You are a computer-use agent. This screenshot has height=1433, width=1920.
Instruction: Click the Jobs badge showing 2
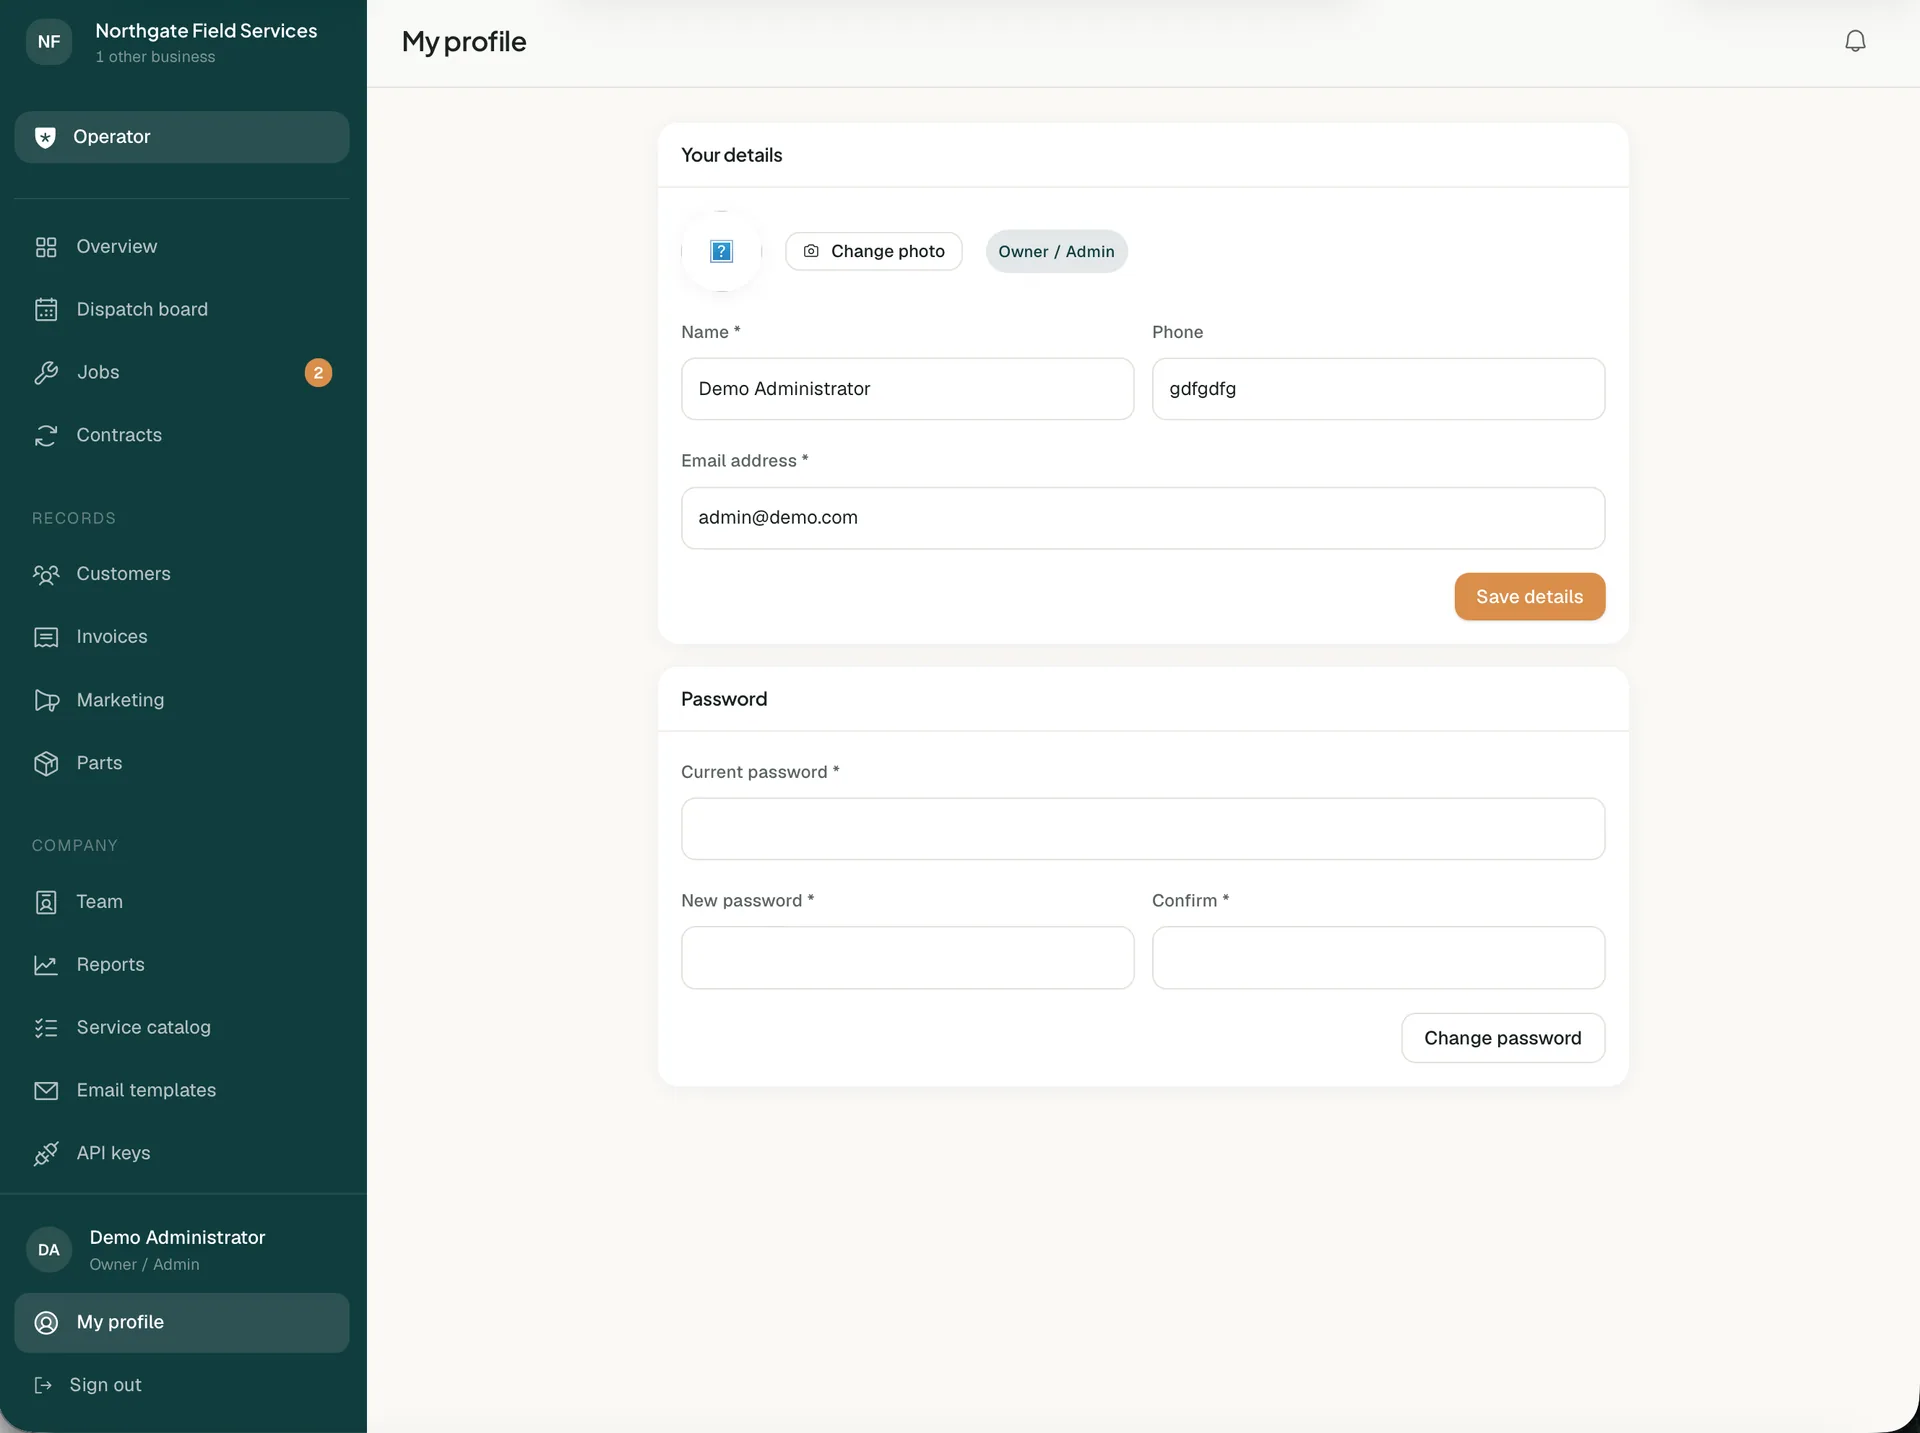(318, 373)
